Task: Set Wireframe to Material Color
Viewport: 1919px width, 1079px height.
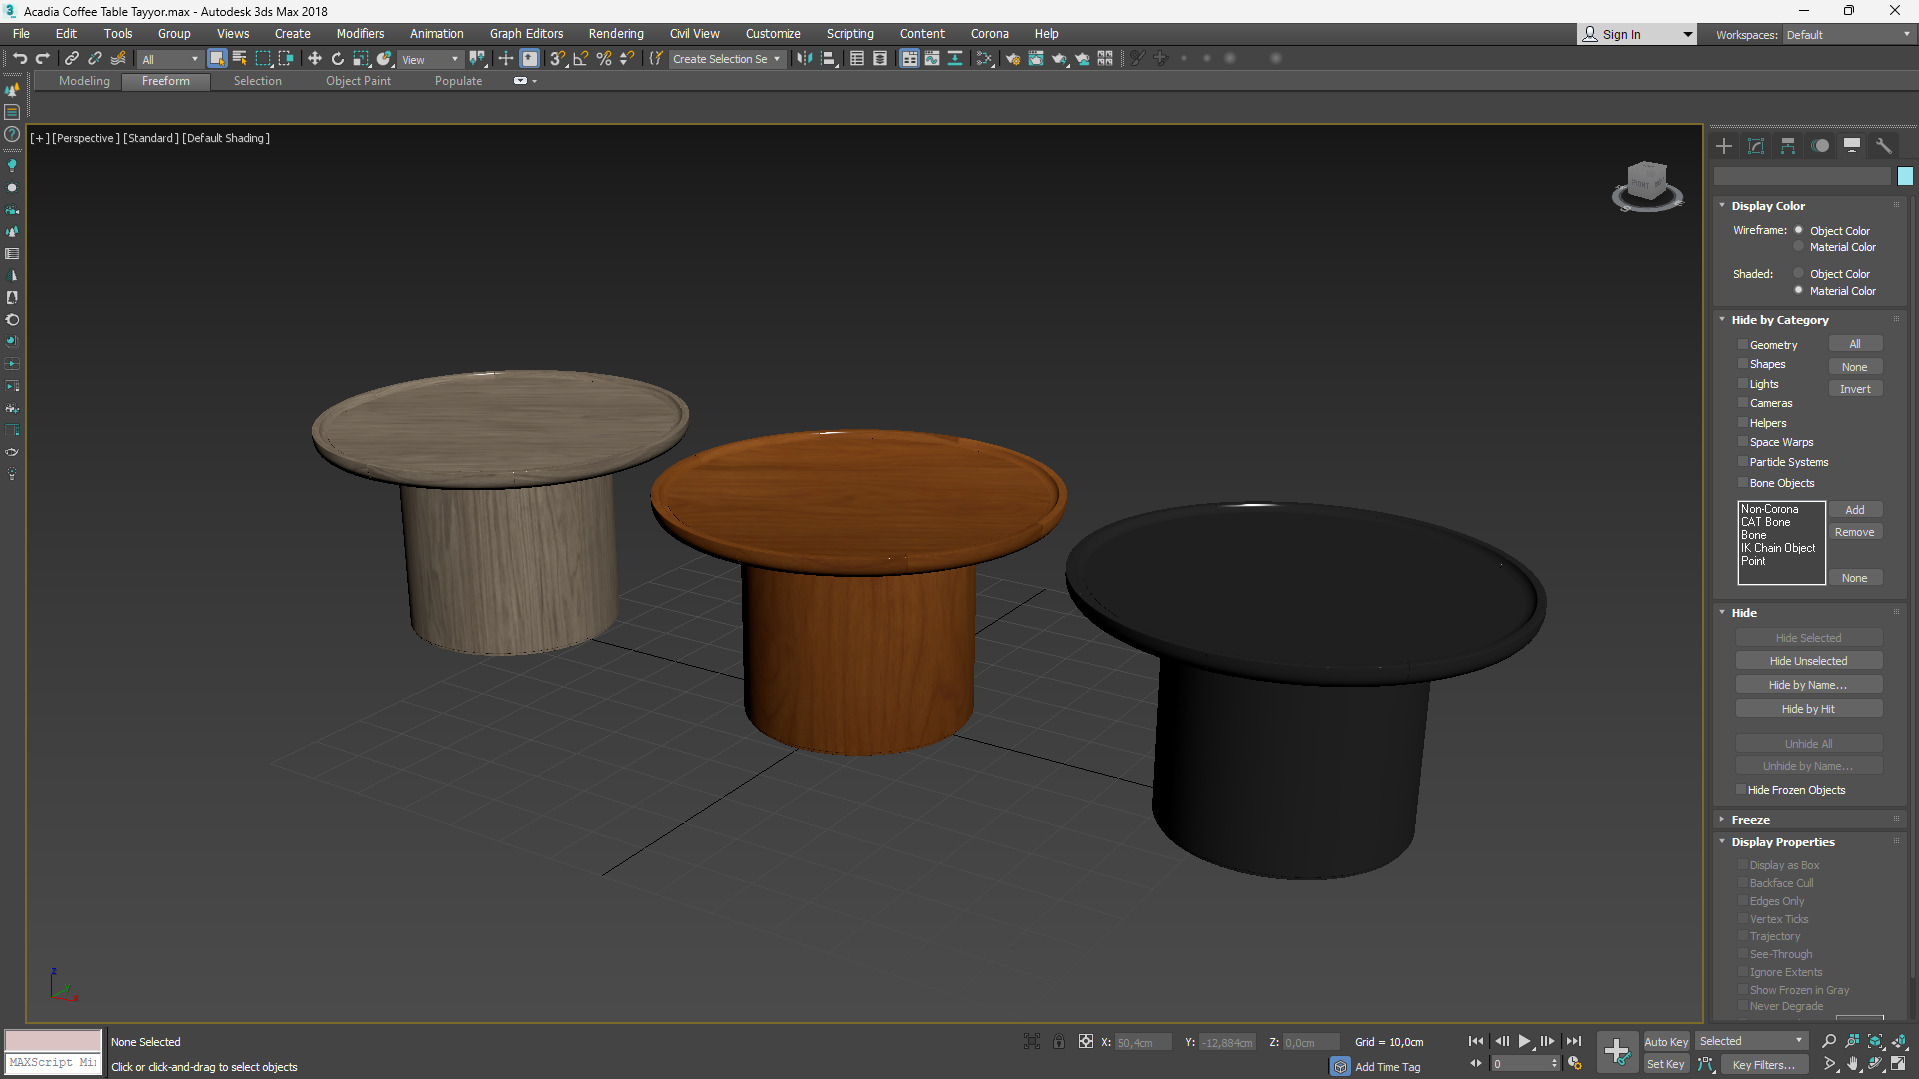Action: (x=1798, y=247)
